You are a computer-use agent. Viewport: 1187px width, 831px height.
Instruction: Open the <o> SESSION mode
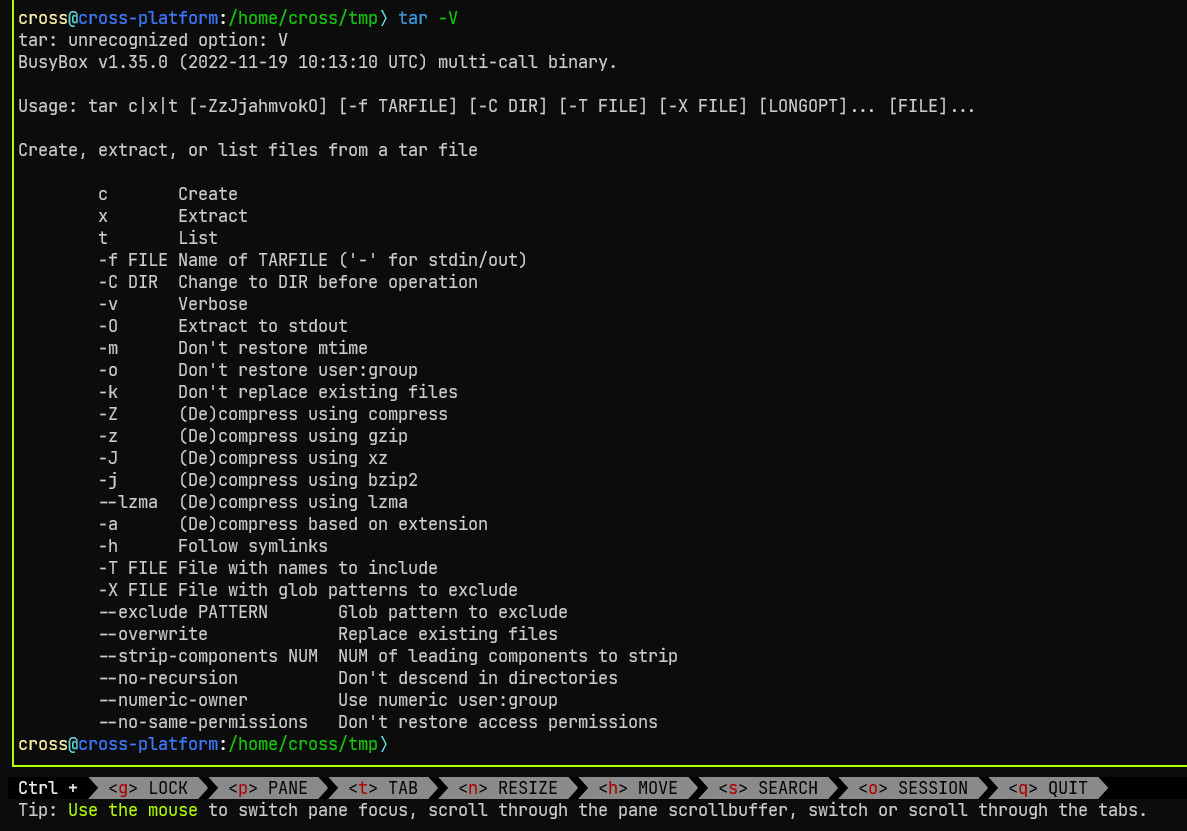[x=913, y=788]
